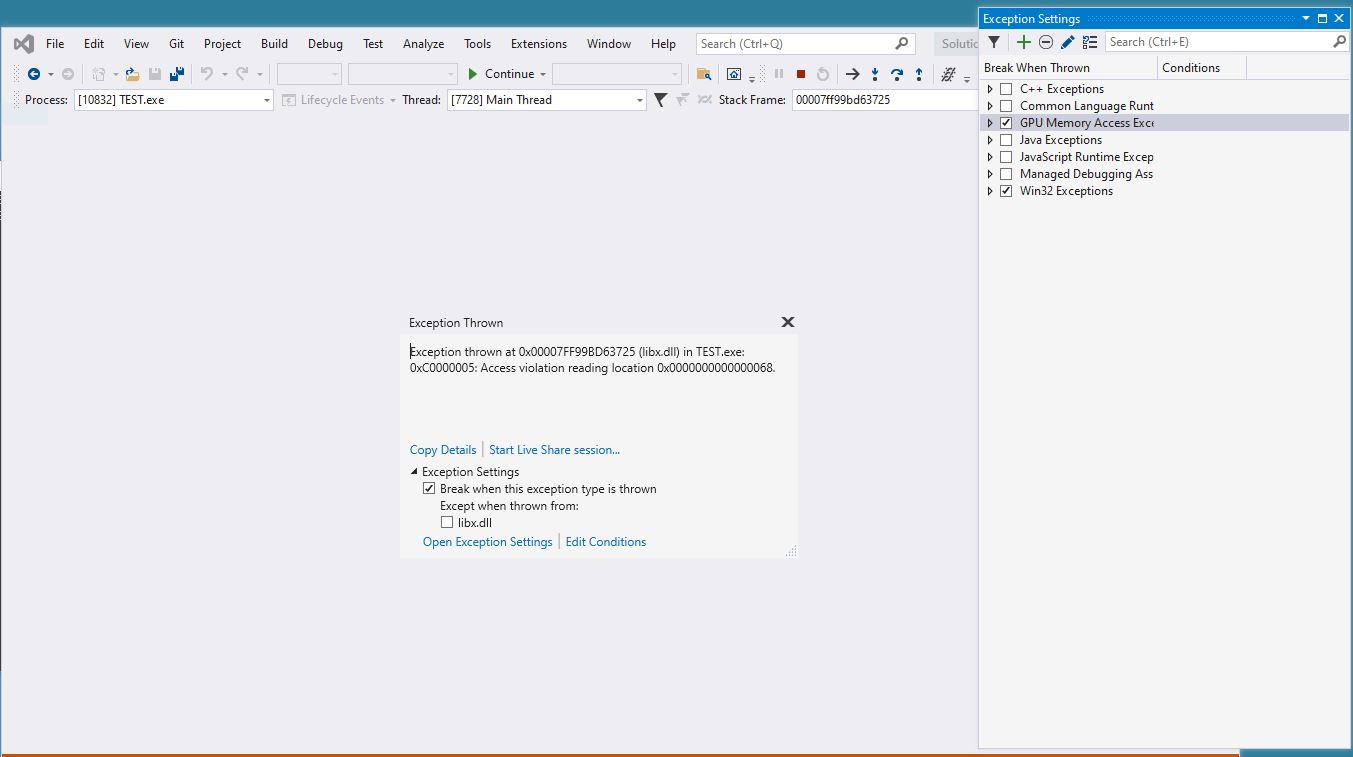Uncheck the Win32 Exceptions checkbox

pos(1006,191)
